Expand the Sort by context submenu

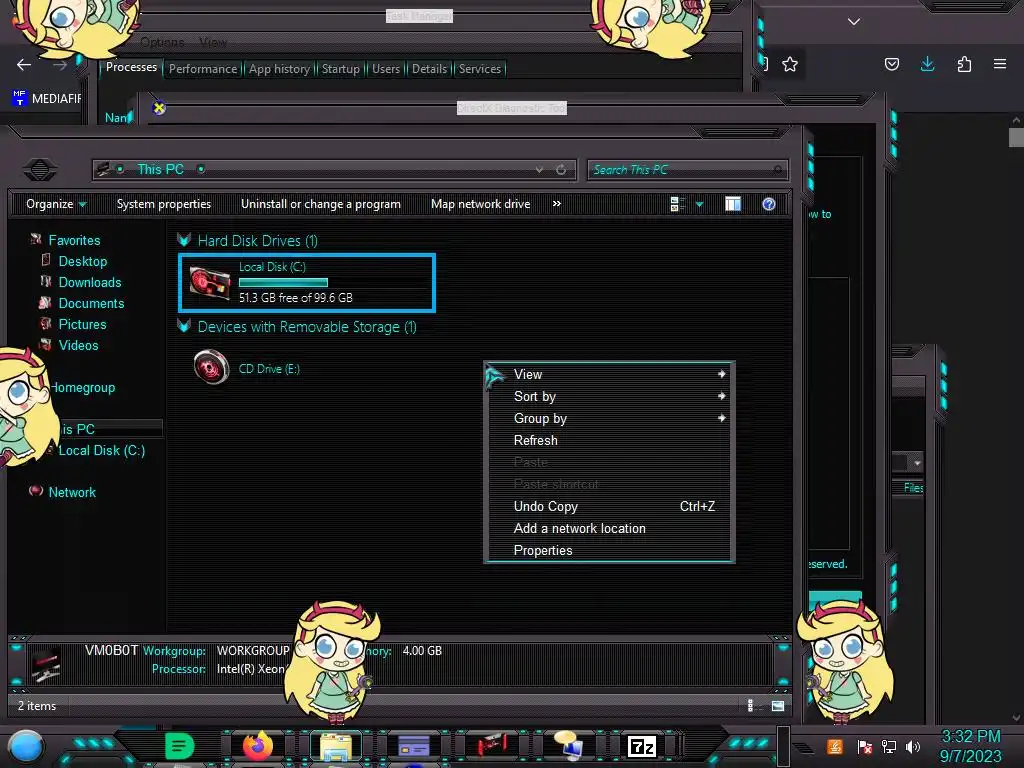pos(609,396)
